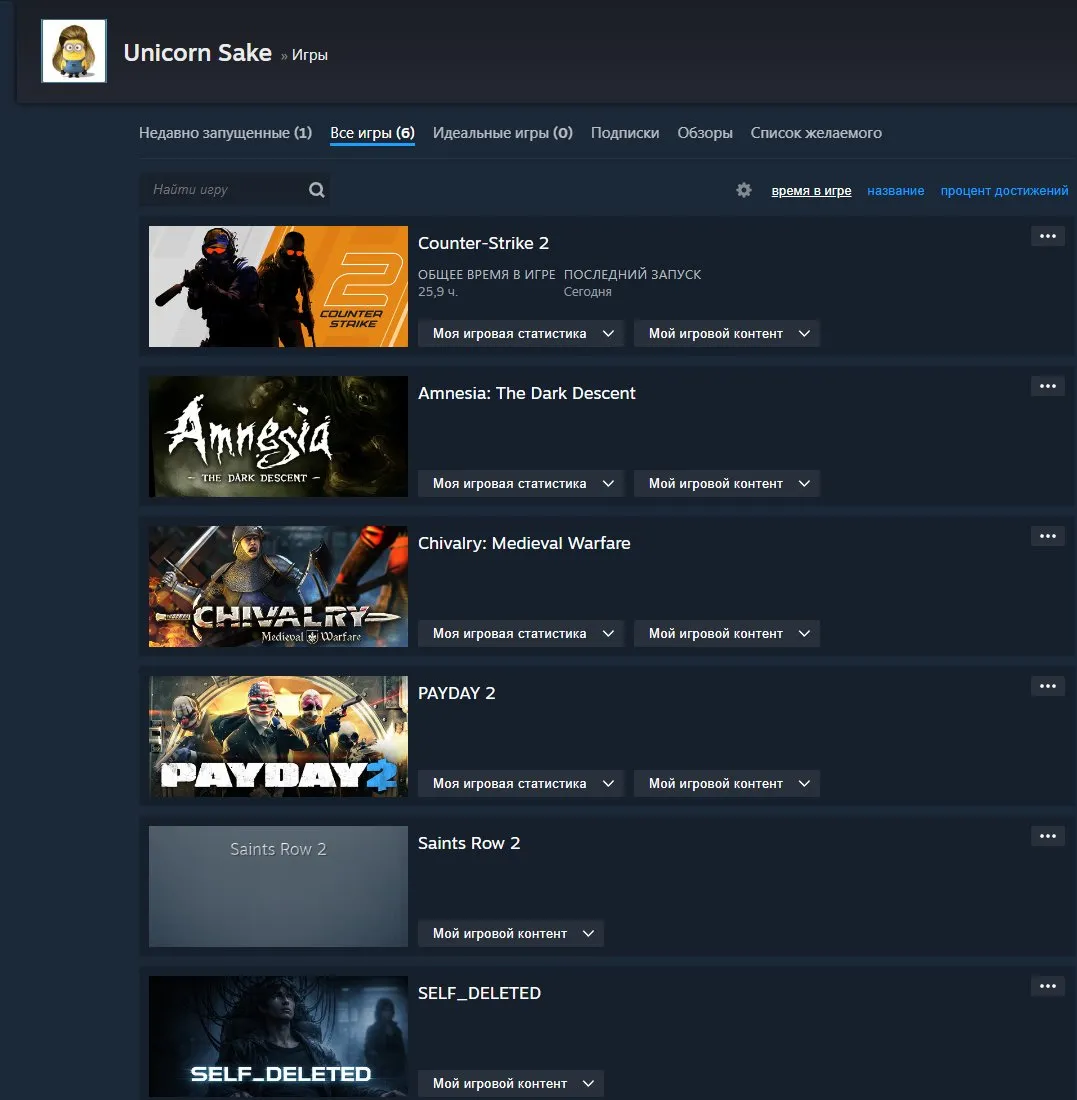Expand PAYDAY 2 game statistics dropdown
1077x1100 pixels.
click(521, 784)
